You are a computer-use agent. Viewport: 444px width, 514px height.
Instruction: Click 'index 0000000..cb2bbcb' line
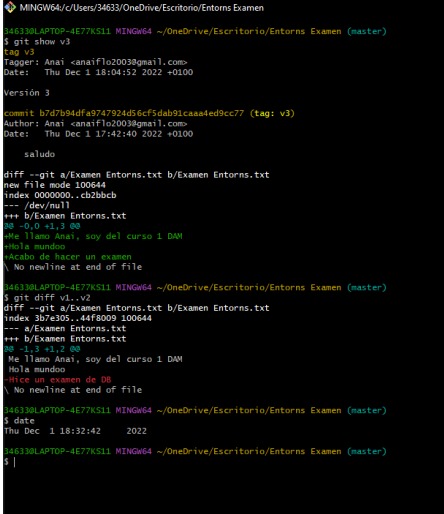tap(60, 195)
